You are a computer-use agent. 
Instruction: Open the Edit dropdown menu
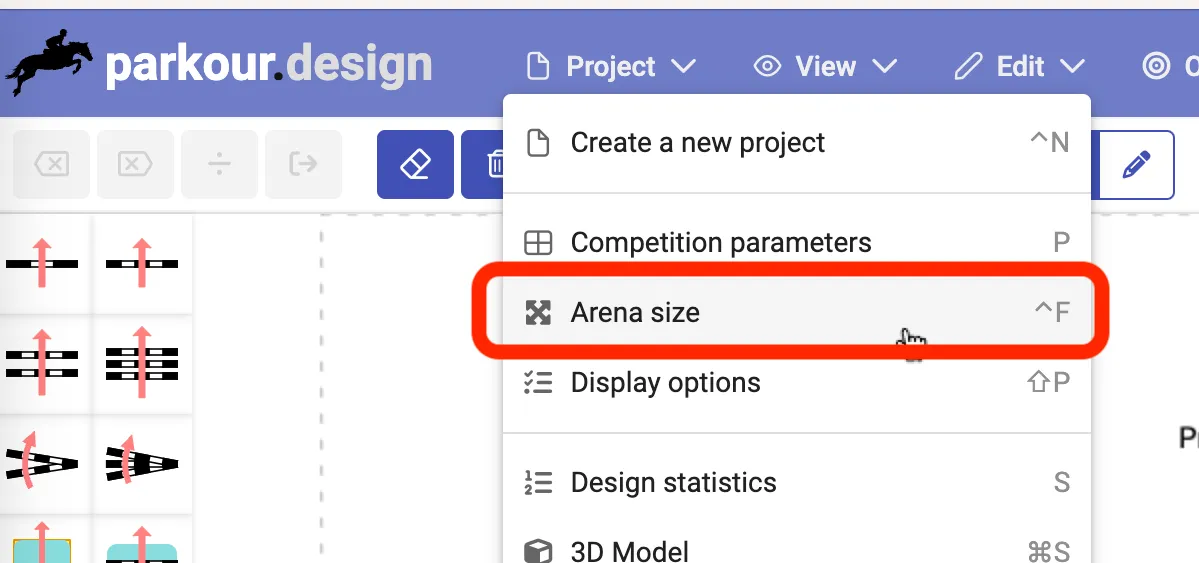click(1020, 67)
